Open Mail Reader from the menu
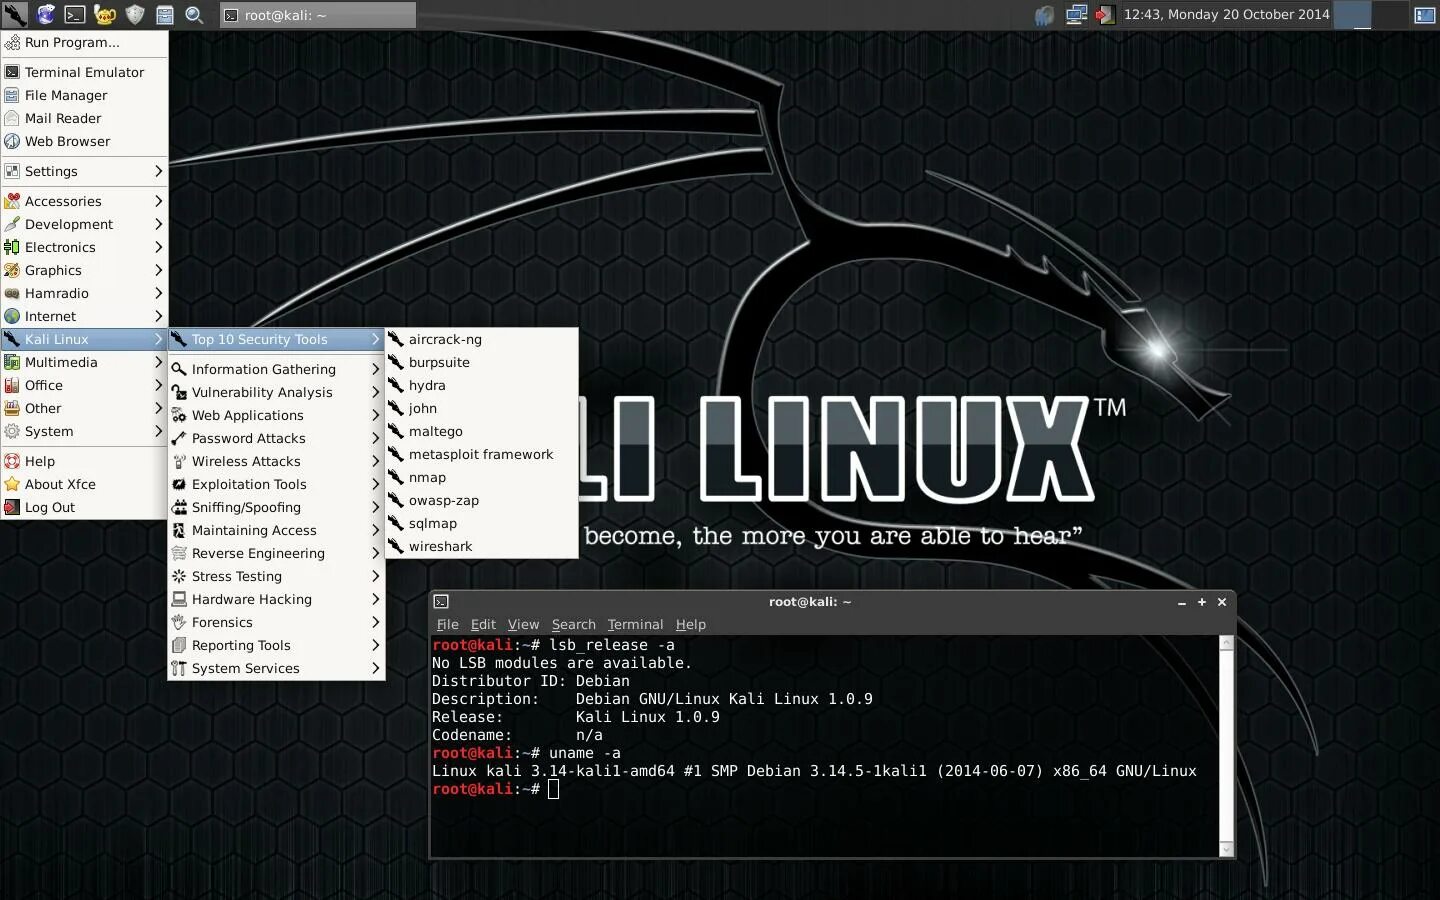Screen dimensions: 1440x900 pyautogui.click(x=84, y=118)
